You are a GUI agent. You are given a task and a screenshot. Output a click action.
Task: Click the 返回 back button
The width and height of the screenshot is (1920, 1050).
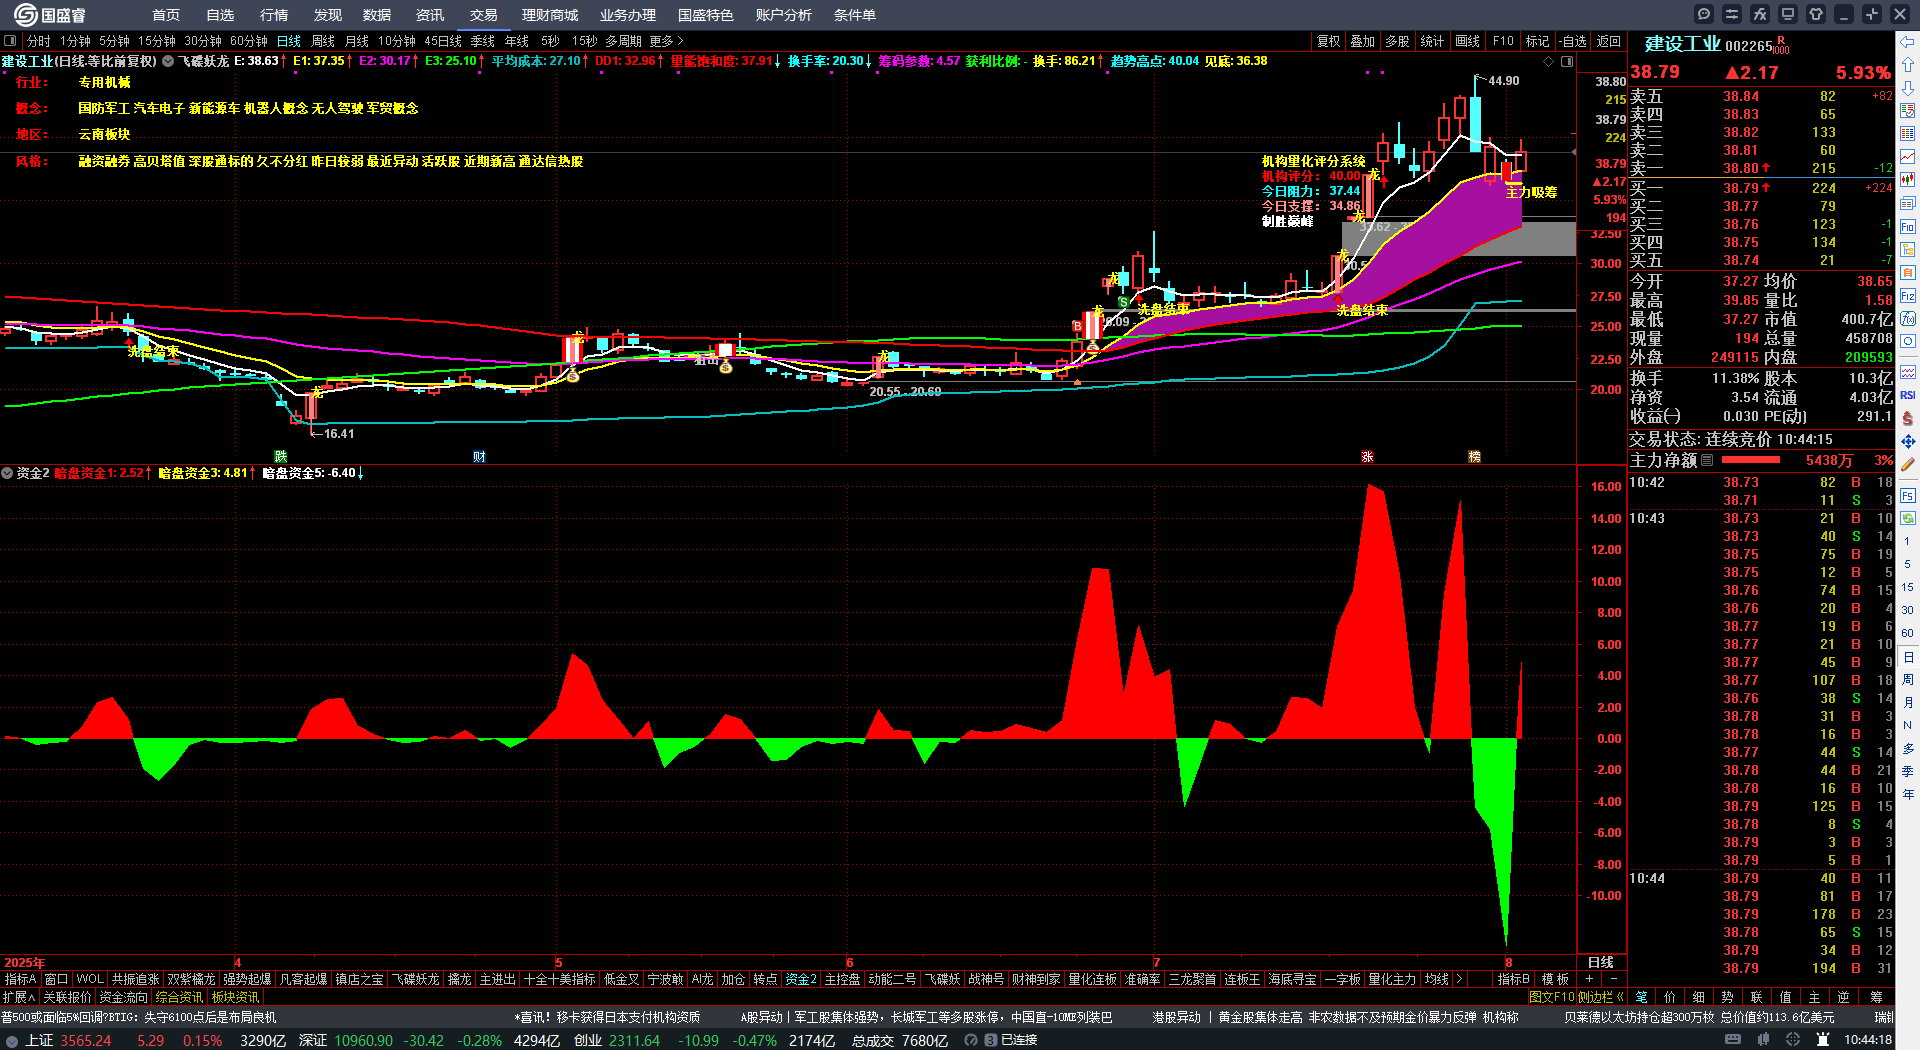click(x=1609, y=41)
